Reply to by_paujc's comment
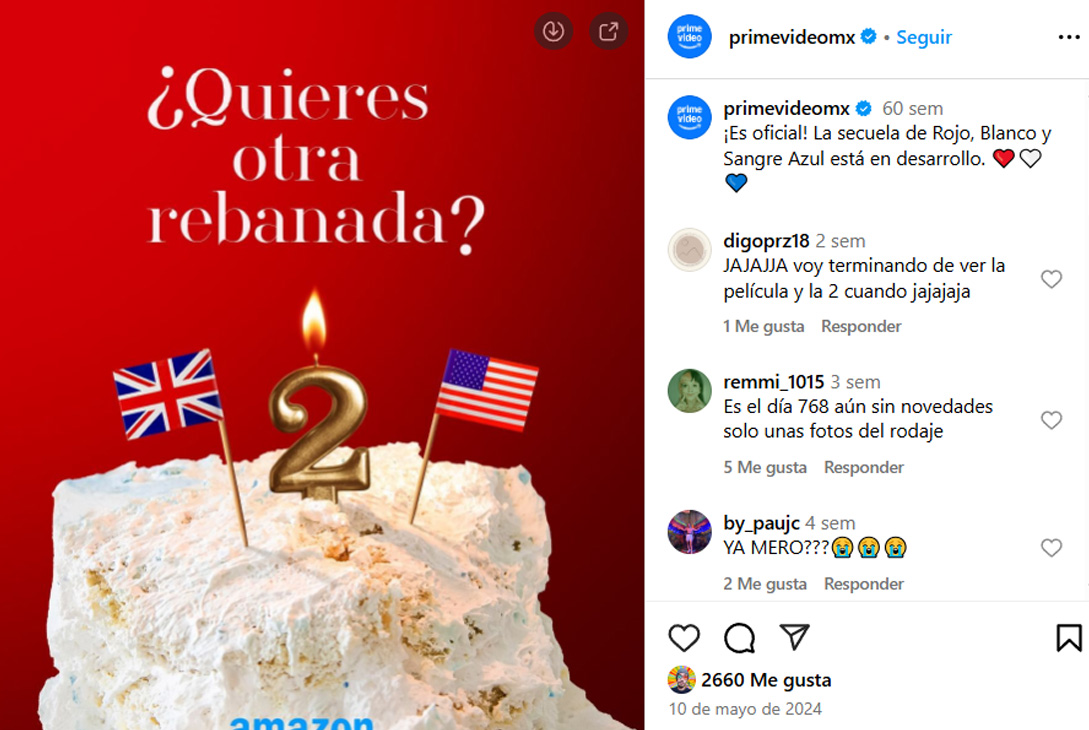The width and height of the screenshot is (1089, 730). (864, 584)
